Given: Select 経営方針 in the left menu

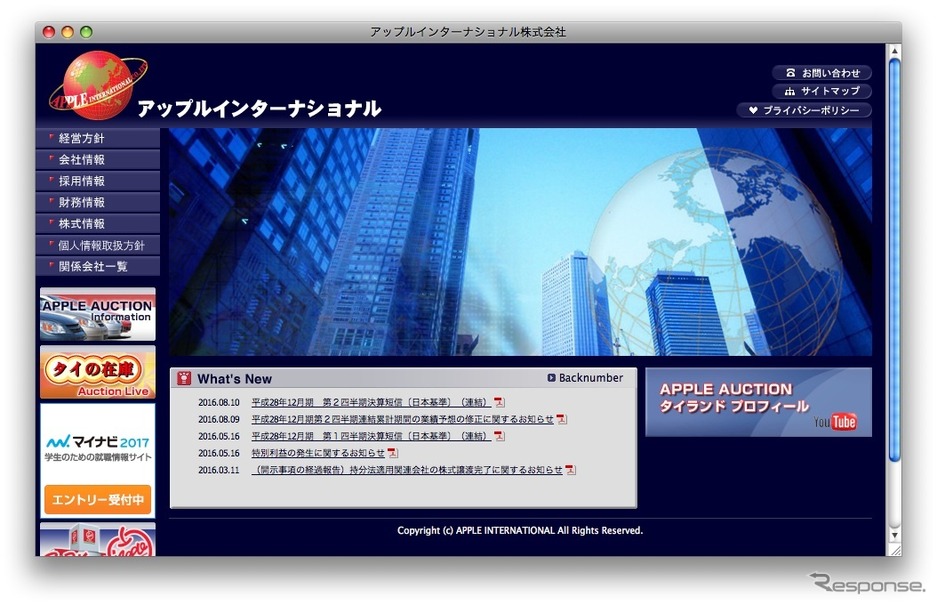Looking at the screenshot, I should (x=97, y=138).
